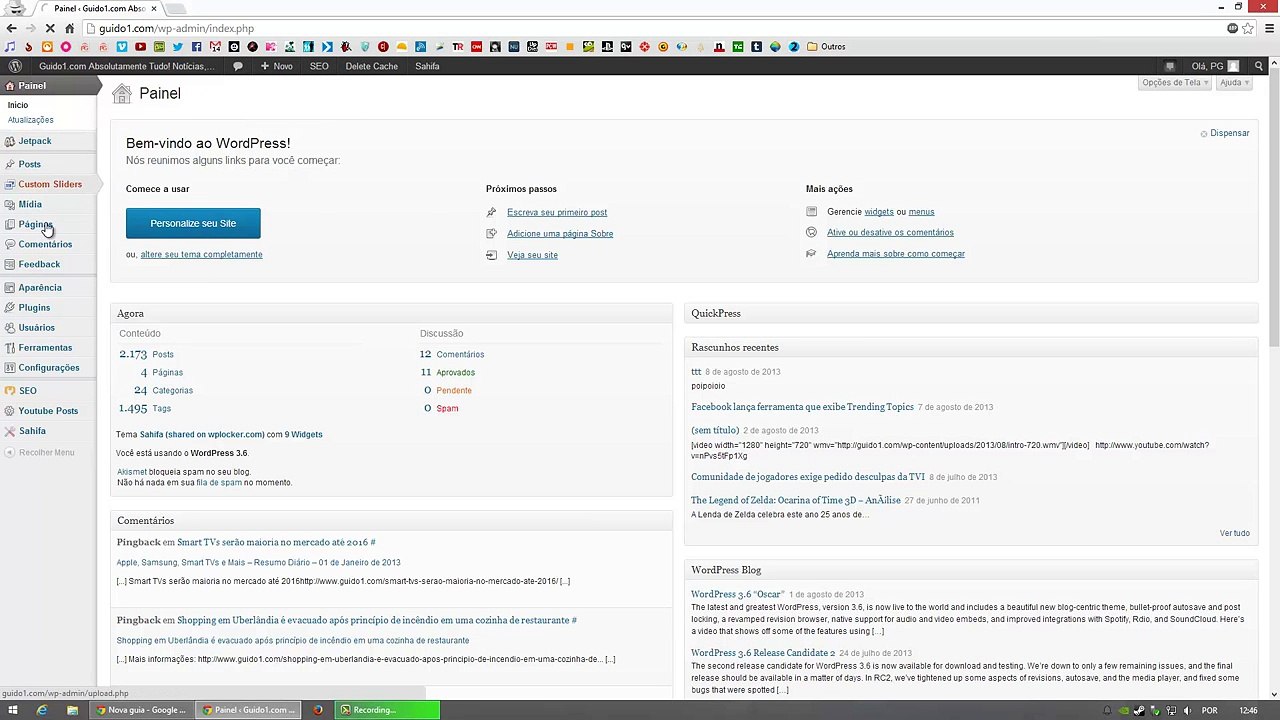Open Plugins in the sidebar

click(48, 307)
